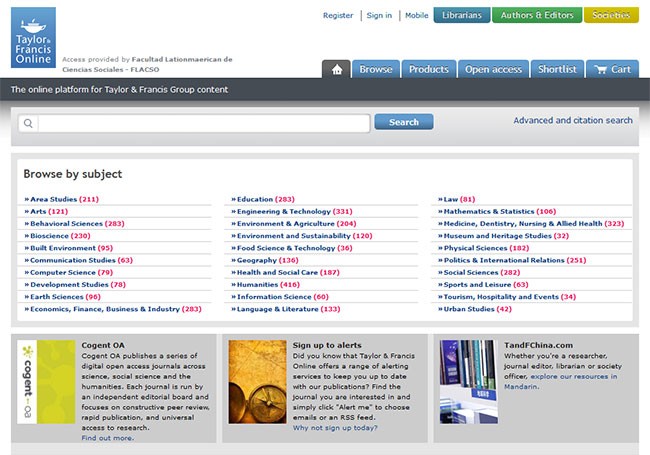The image size is (650, 455).
Task: Click the TandFChina books image
Action: [469, 382]
